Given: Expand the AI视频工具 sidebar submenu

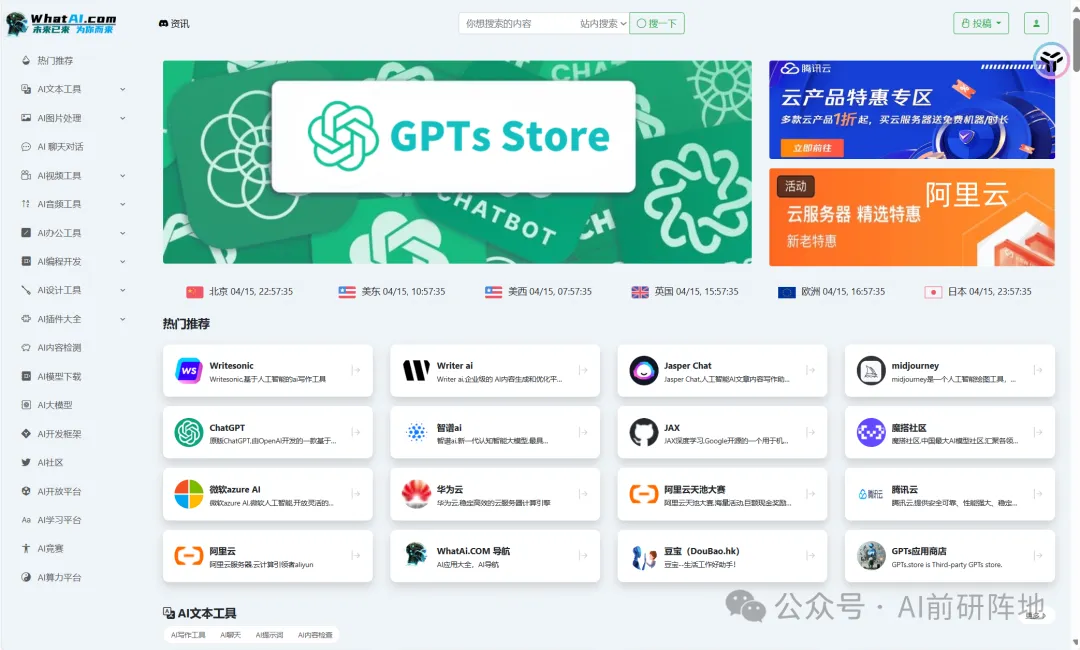Looking at the screenshot, I should [123, 176].
